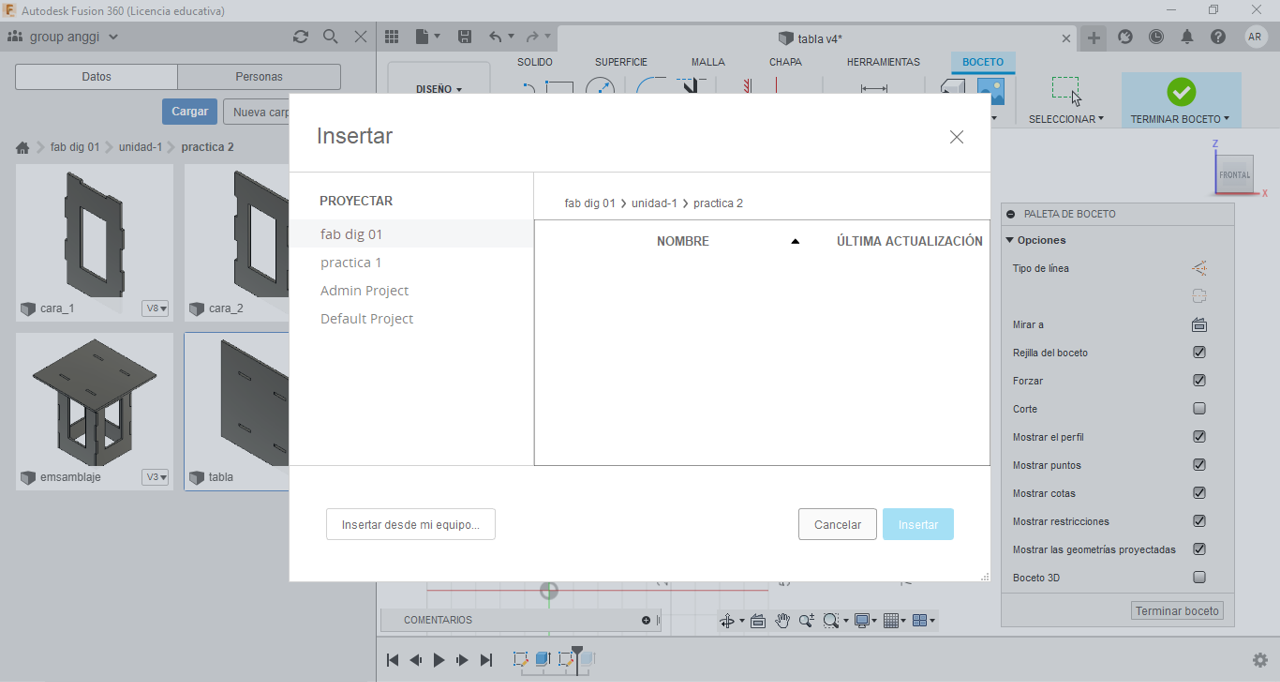1280x682 pixels.
Task: Refresh the data panel
Action: (x=300, y=37)
